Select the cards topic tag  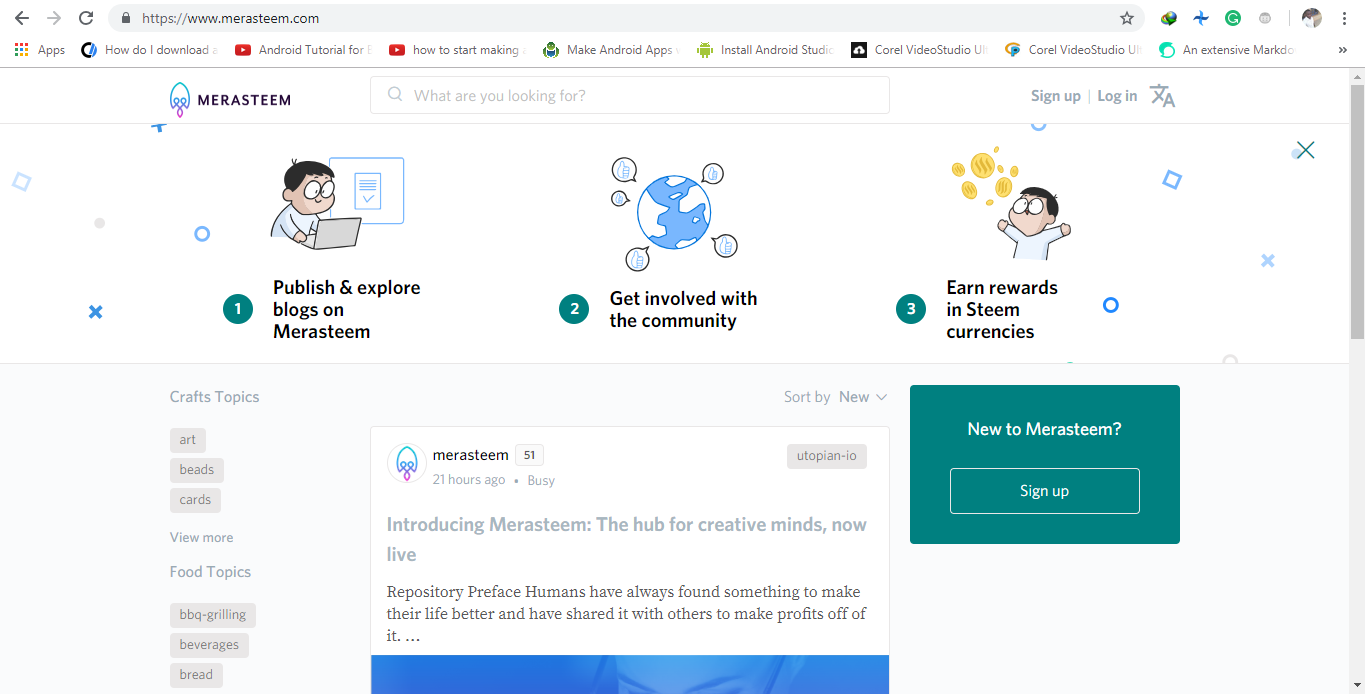(x=195, y=500)
